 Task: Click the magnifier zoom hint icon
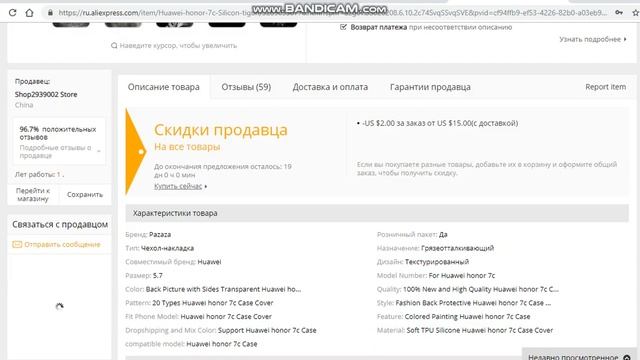tap(114, 45)
